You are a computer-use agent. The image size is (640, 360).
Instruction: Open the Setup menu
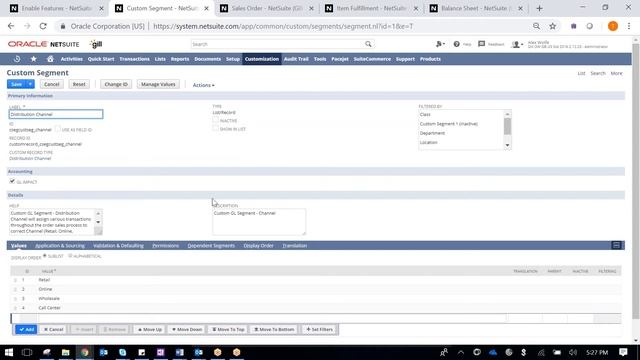(233, 59)
